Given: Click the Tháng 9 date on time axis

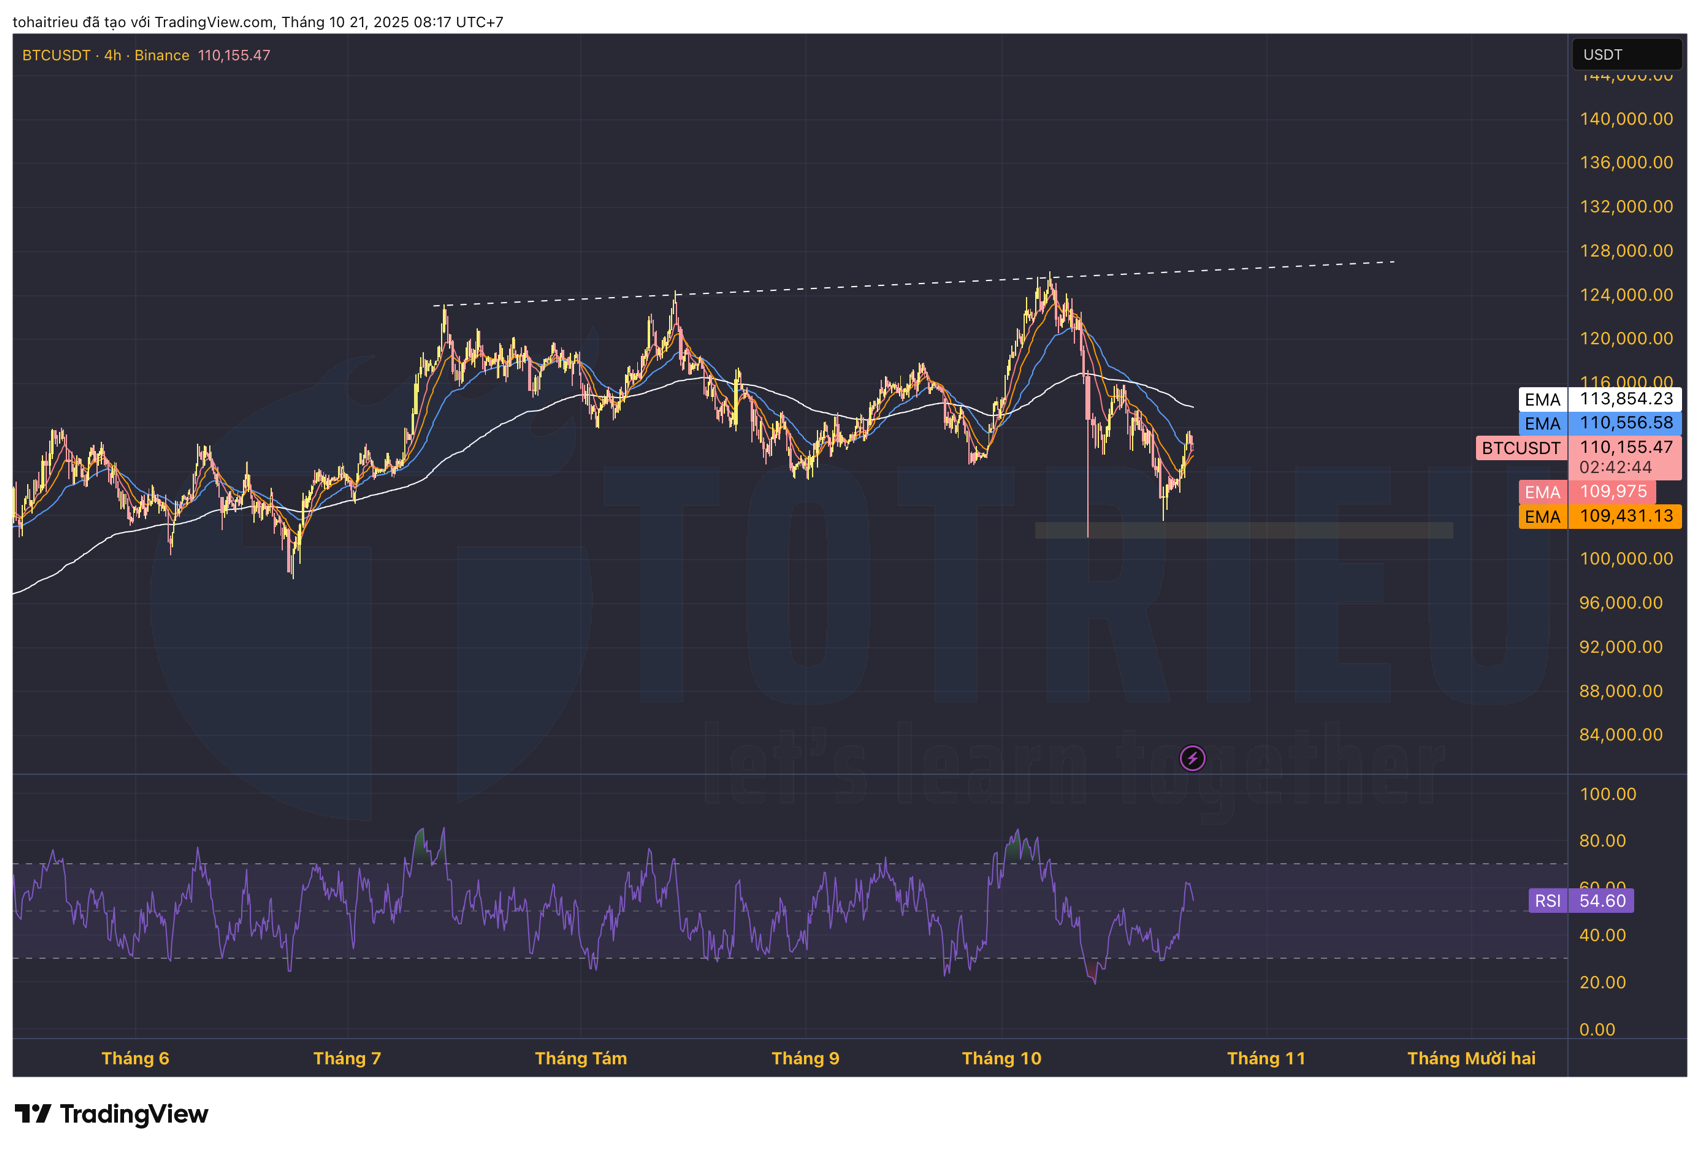Looking at the screenshot, I should 805,1058.
